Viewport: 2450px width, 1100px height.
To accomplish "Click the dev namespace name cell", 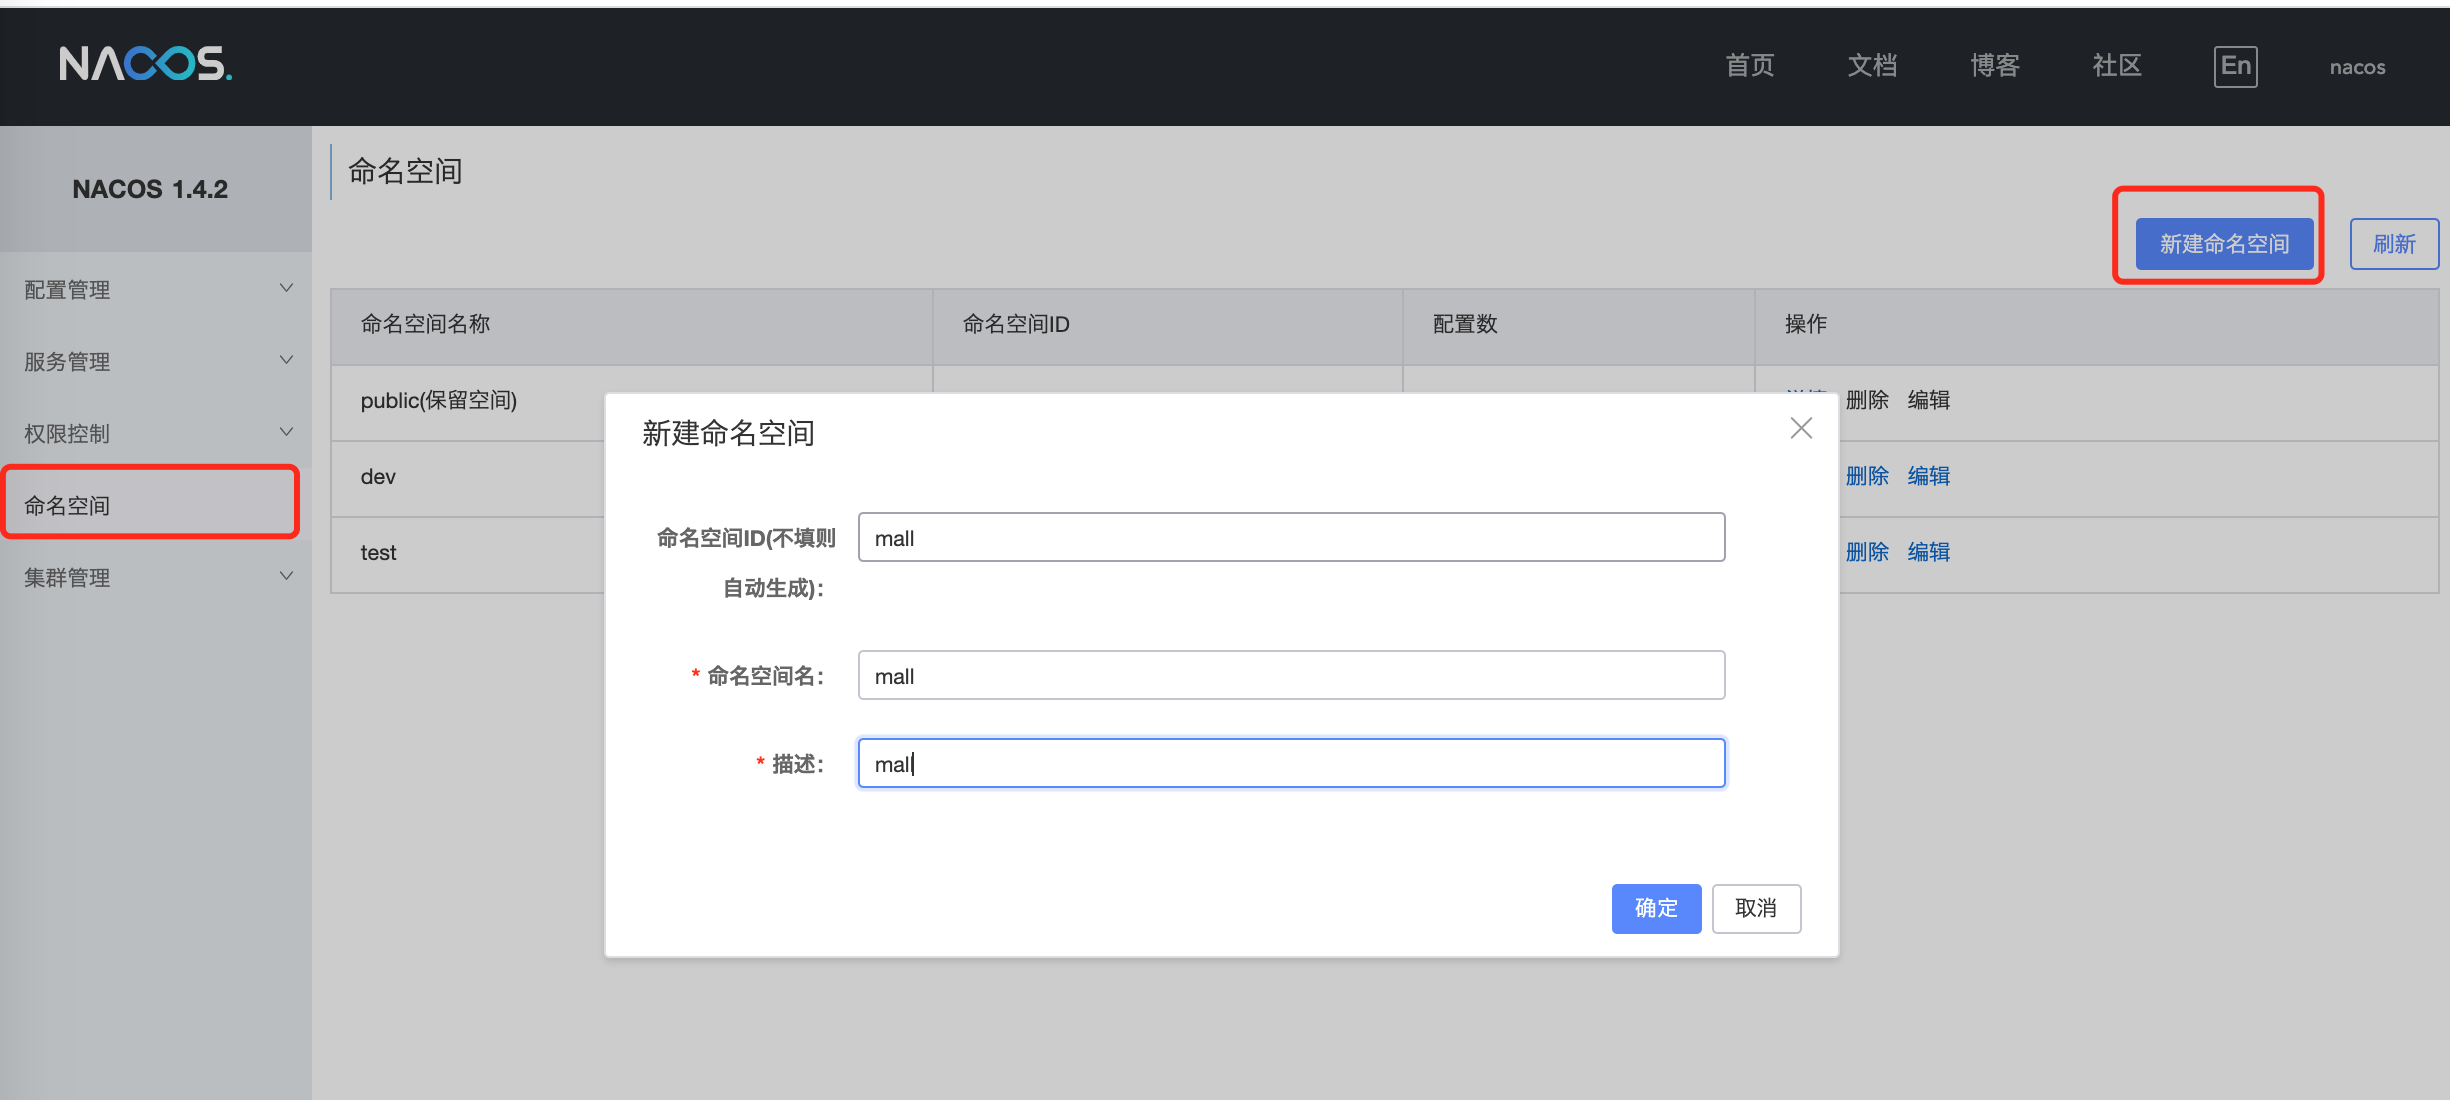I will (x=378, y=477).
